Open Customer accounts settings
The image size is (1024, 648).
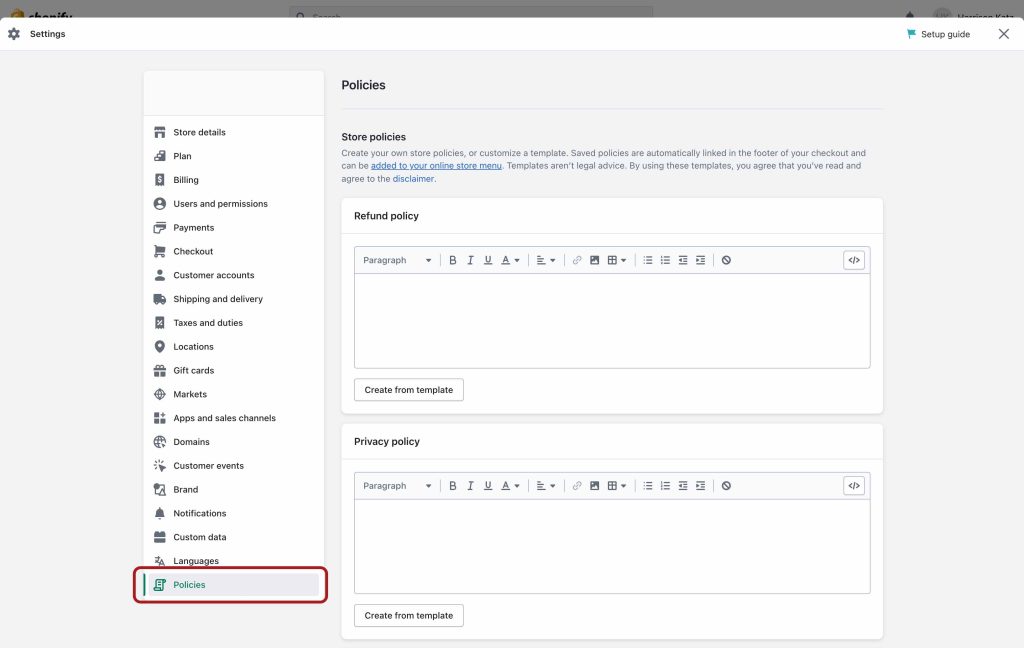pyautogui.click(x=234, y=275)
